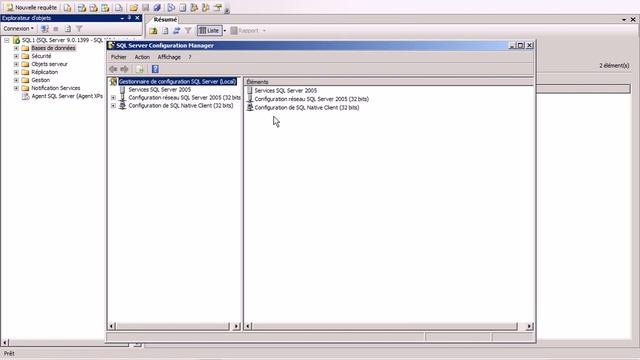The height and width of the screenshot is (360, 640).
Task: Click the Back arrow in Configuration Manager toolbar
Action: click(113, 69)
